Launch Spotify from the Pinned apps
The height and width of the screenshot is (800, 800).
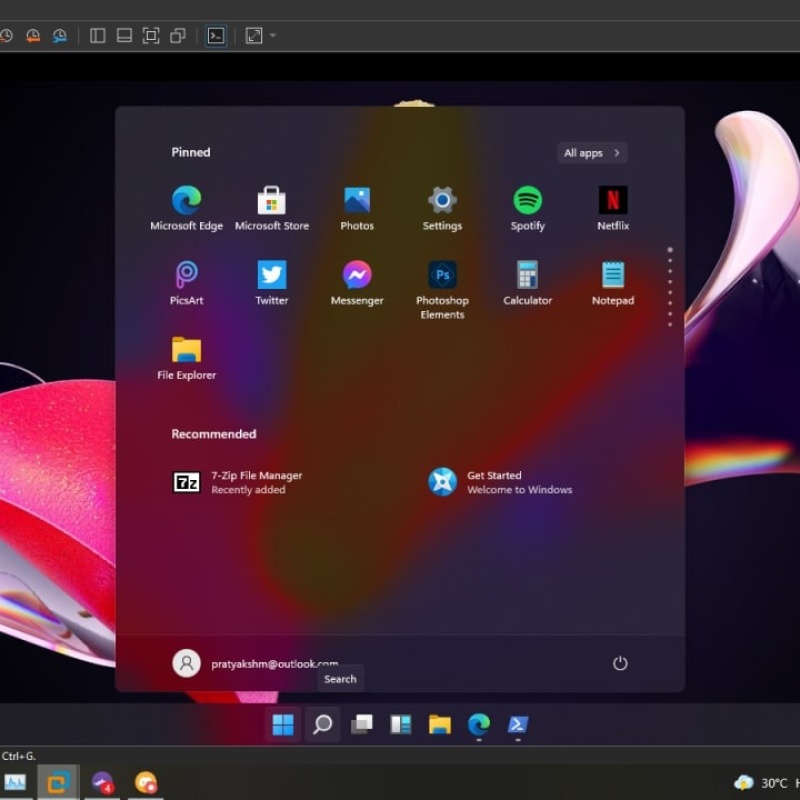pos(528,209)
